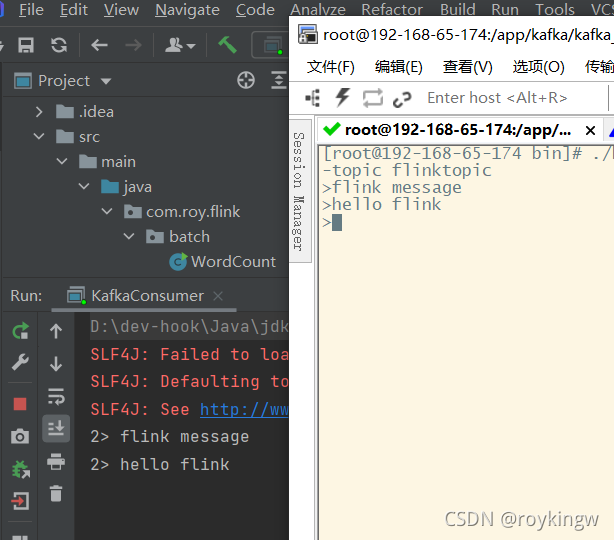
Task: Click the green Build hammer icon
Action: [227, 45]
